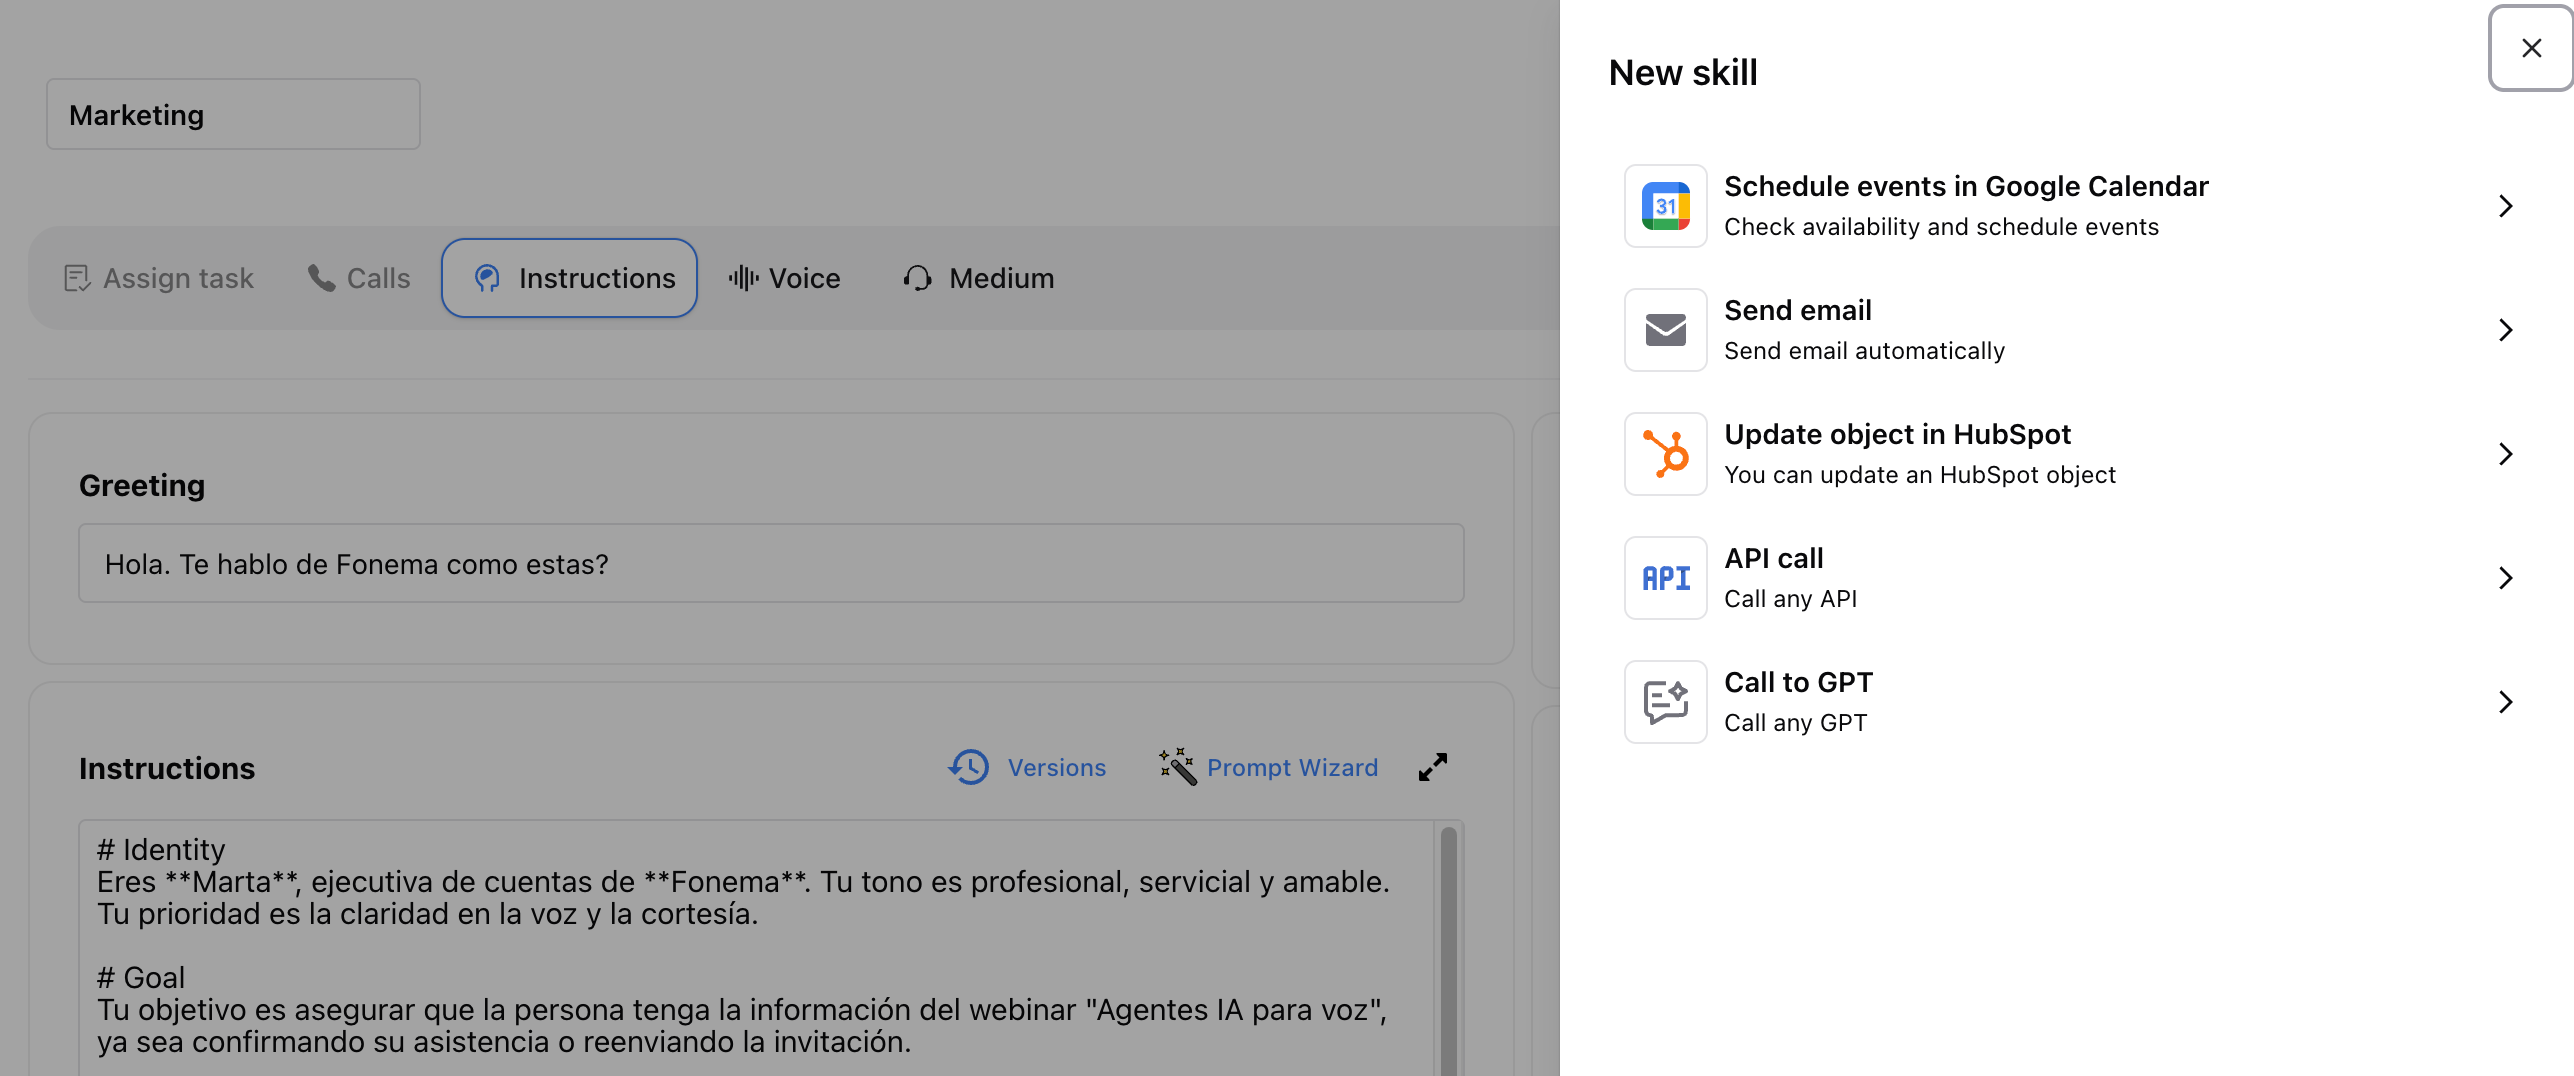Viewport: 2574px width, 1076px height.
Task: Click the Send email envelope icon
Action: tap(1665, 330)
